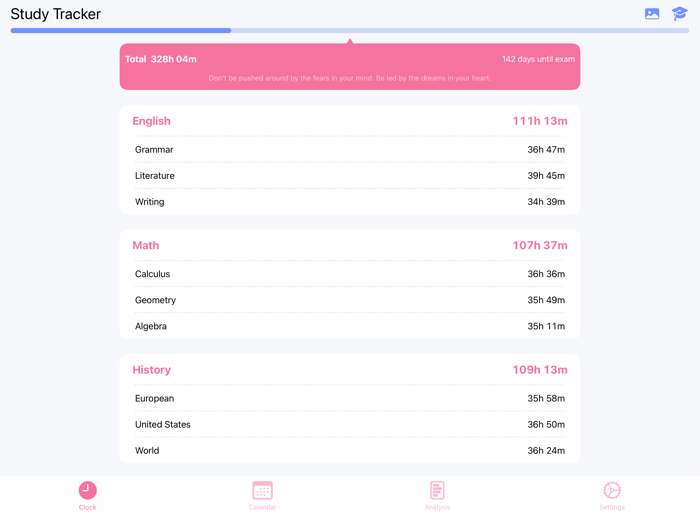700x525 pixels.
Task: Click the 35h 11m Algebra time
Action: point(546,326)
